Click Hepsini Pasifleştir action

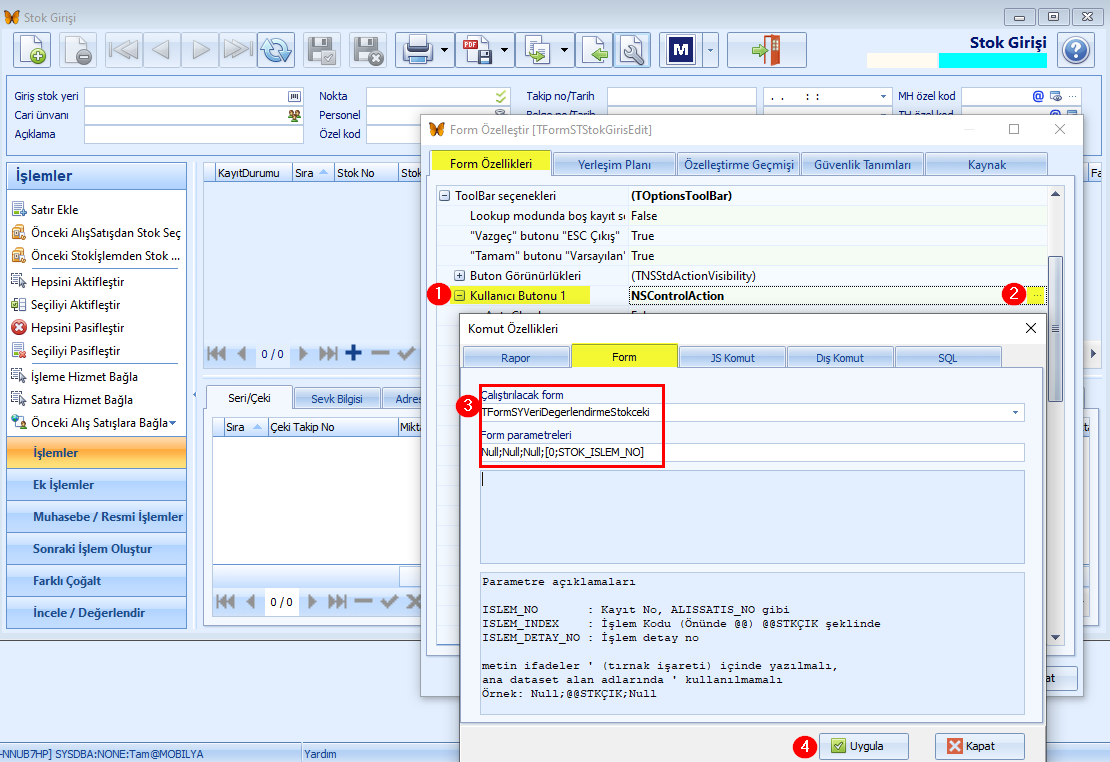(x=77, y=327)
